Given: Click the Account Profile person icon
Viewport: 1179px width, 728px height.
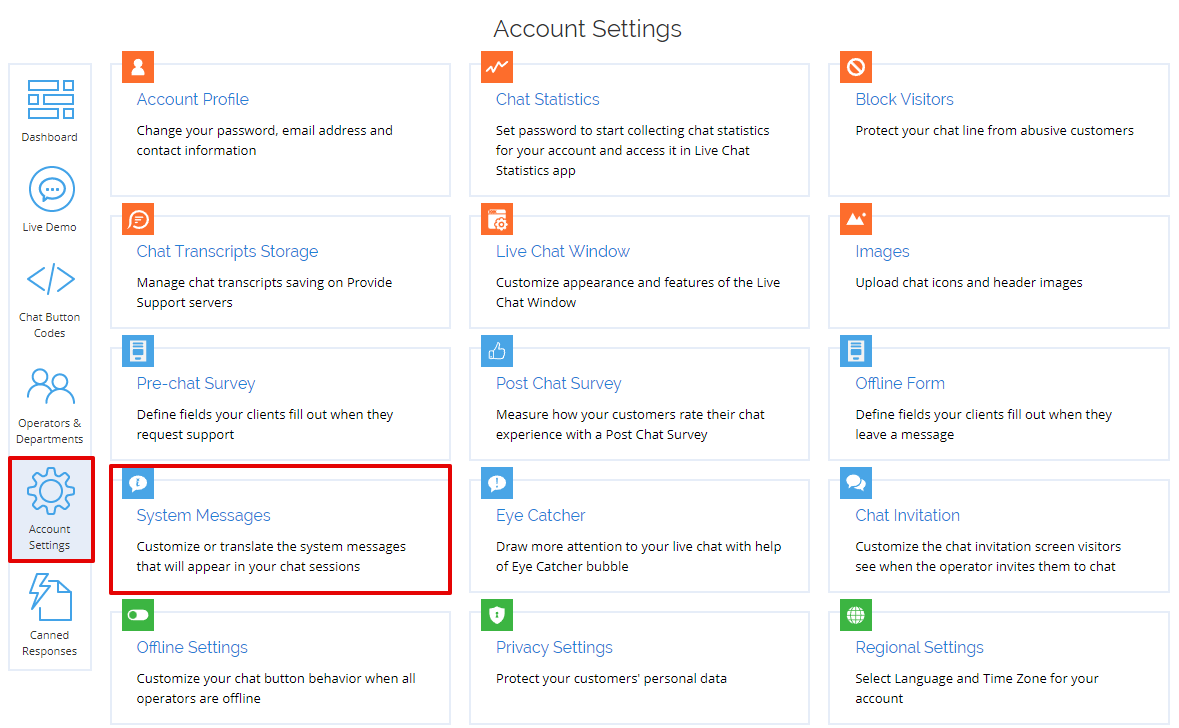Looking at the screenshot, I should point(137,67).
